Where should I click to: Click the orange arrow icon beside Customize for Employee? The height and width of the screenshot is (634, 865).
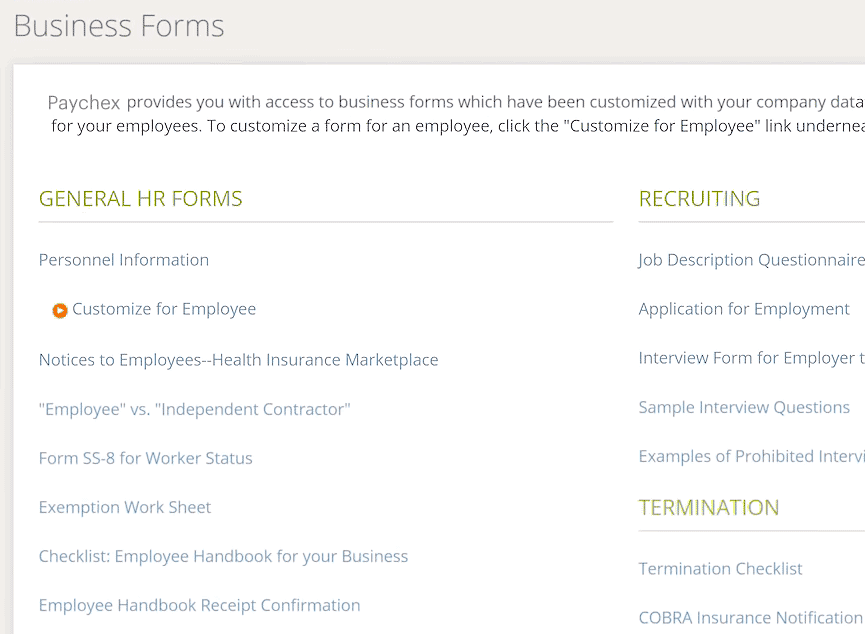click(60, 311)
